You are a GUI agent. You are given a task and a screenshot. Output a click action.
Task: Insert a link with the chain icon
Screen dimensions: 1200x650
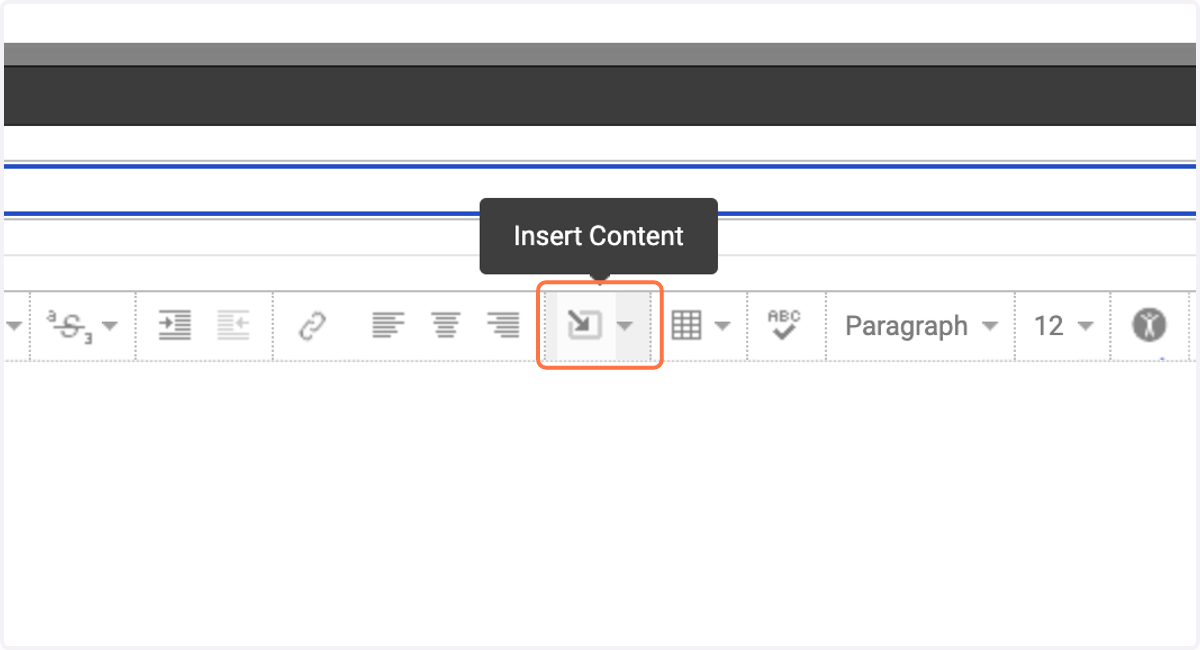coord(314,325)
